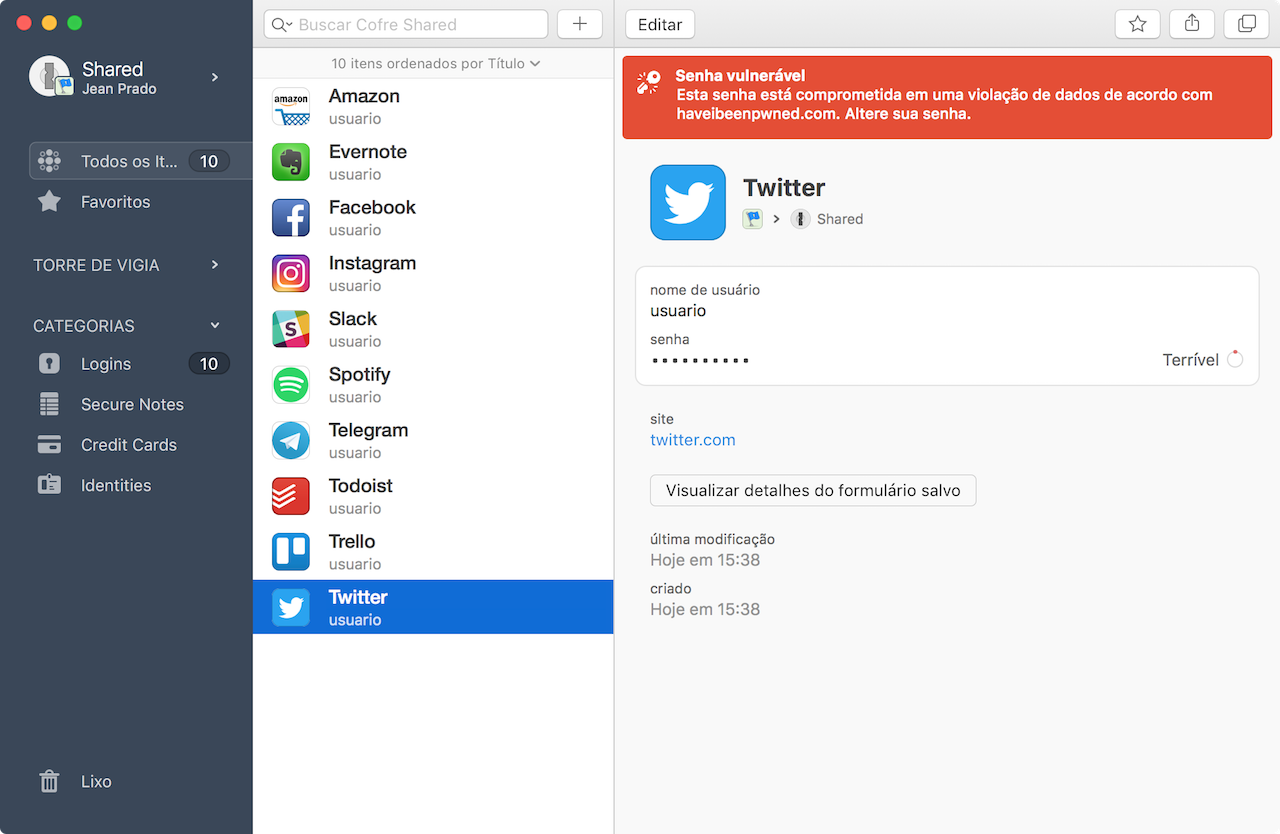Image resolution: width=1280 pixels, height=834 pixels.
Task: Click the duplicate windows icon in toolbar
Action: click(1246, 24)
